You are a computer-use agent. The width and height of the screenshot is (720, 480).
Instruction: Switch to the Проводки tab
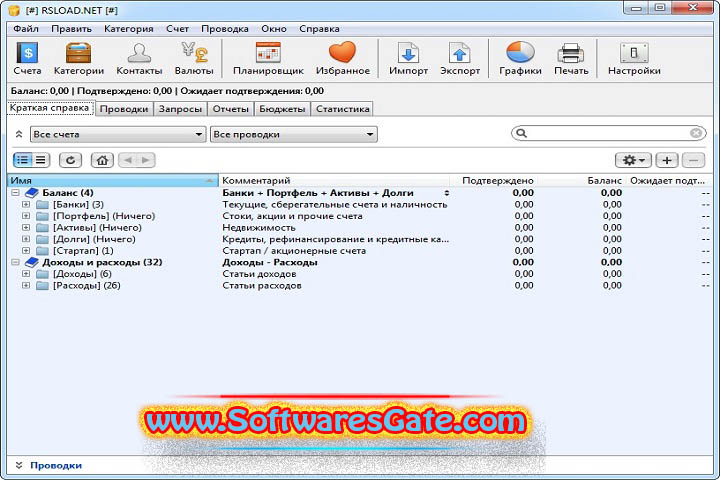point(124,109)
